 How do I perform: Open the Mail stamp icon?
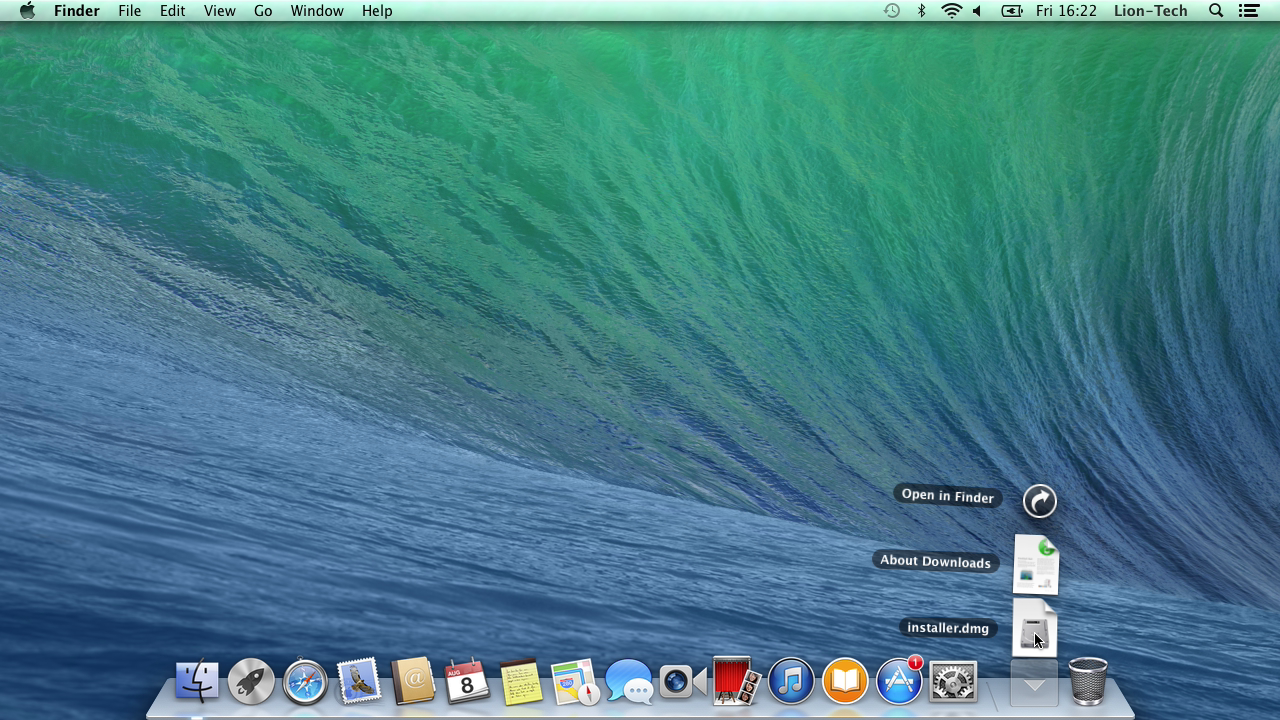pyautogui.click(x=359, y=682)
